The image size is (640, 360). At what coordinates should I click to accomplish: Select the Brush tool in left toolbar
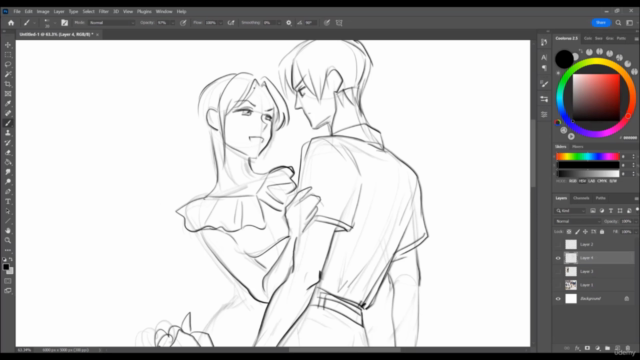8,123
